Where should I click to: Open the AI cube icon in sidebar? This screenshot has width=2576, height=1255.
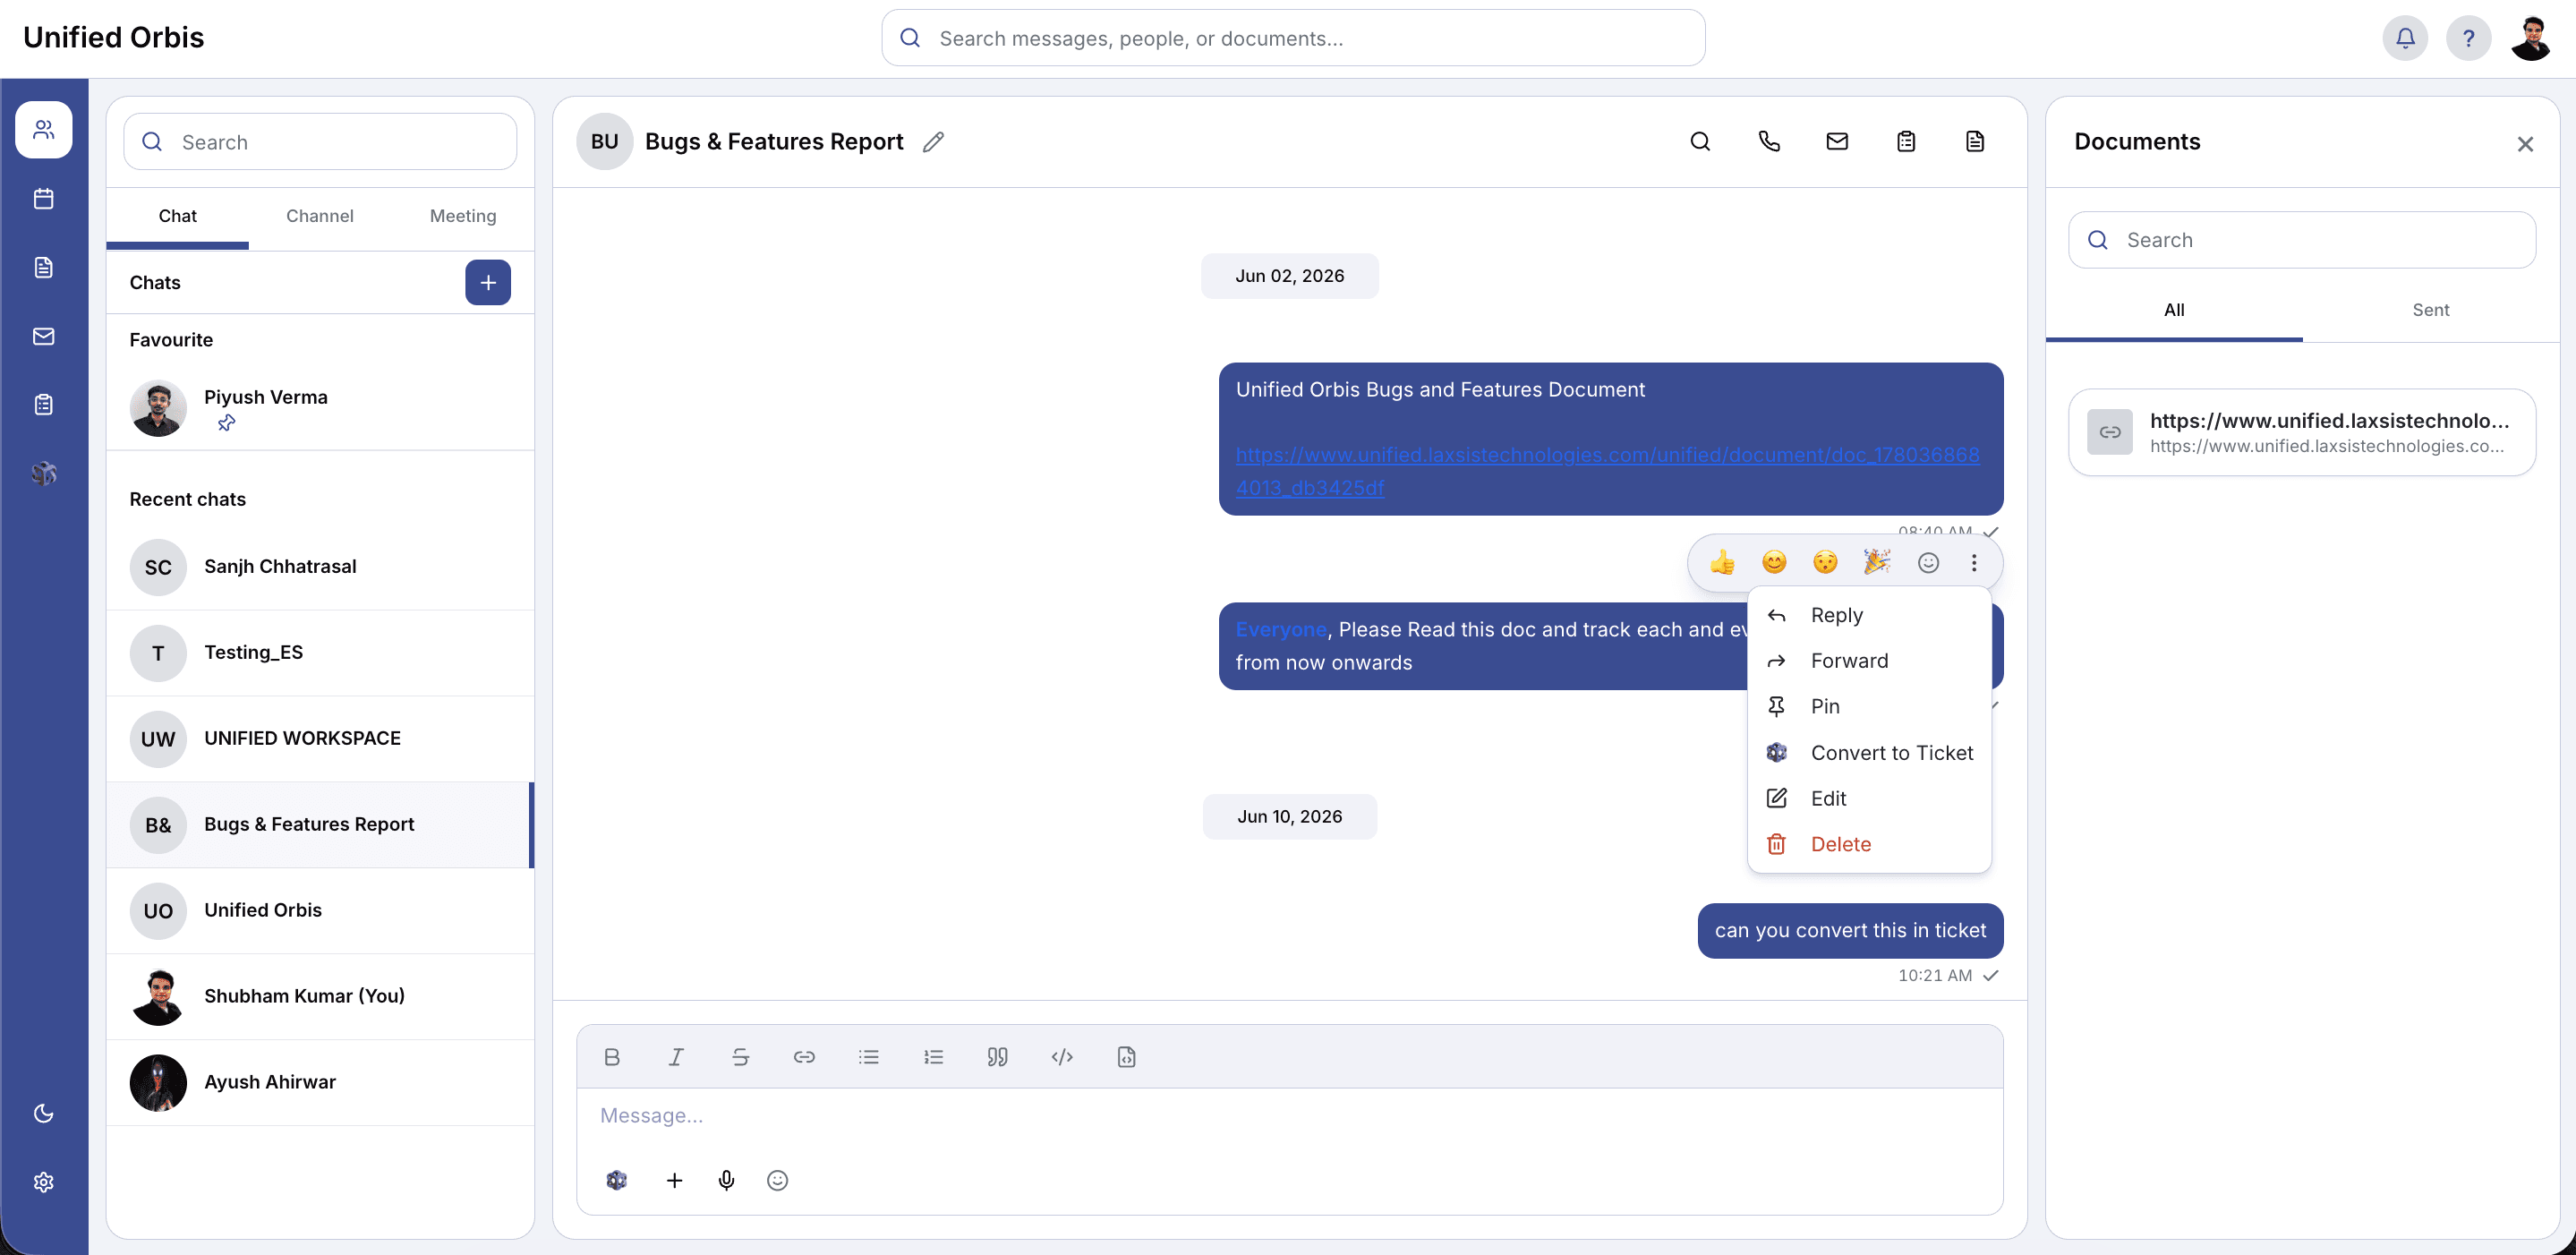click(x=44, y=473)
